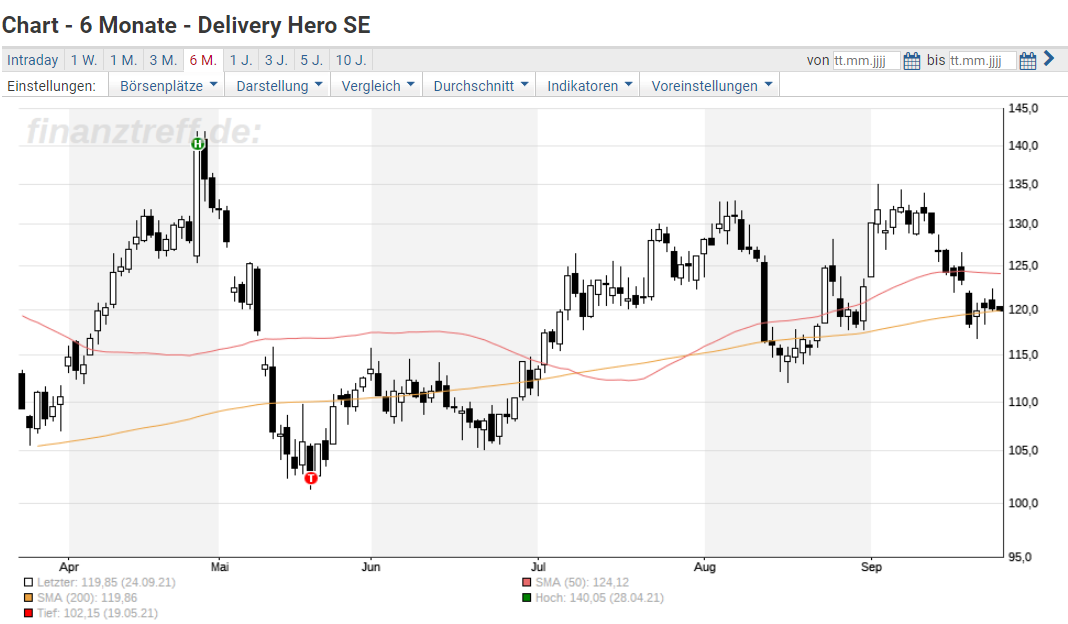Open the Indikatoren dropdown menu
1068x624 pixels.
click(589, 86)
